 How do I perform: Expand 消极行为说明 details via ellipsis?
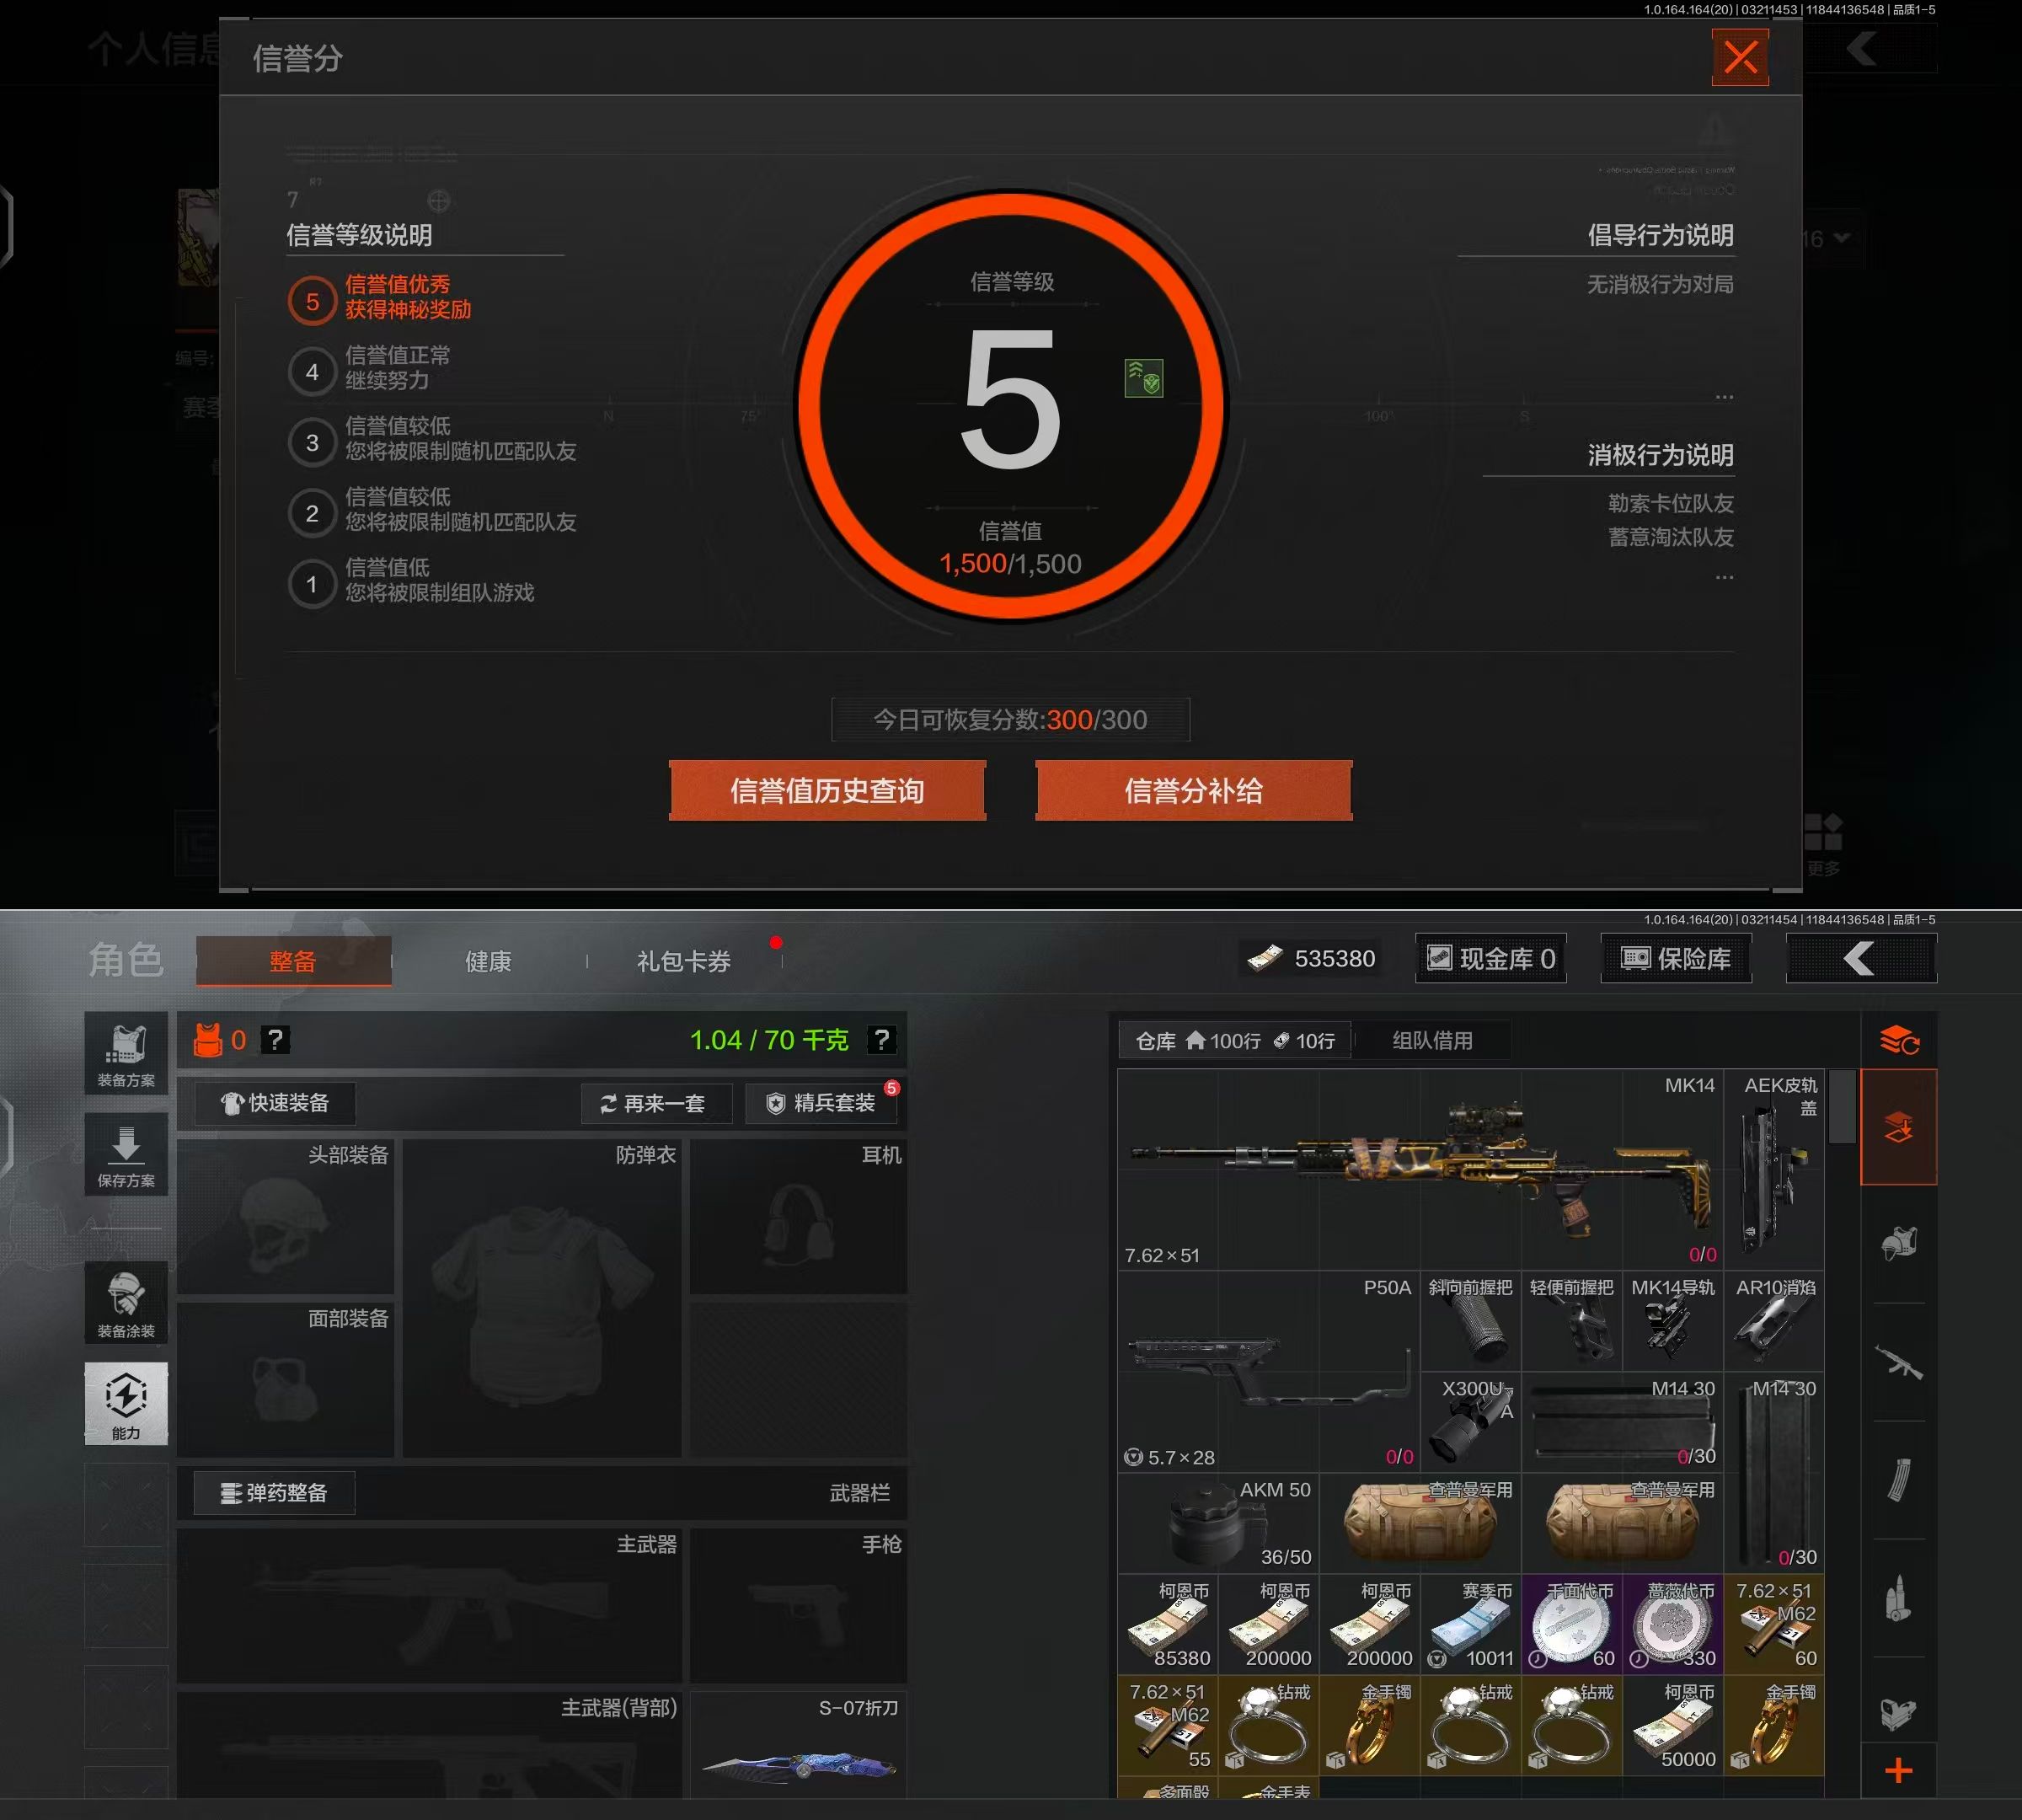pyautogui.click(x=1724, y=577)
